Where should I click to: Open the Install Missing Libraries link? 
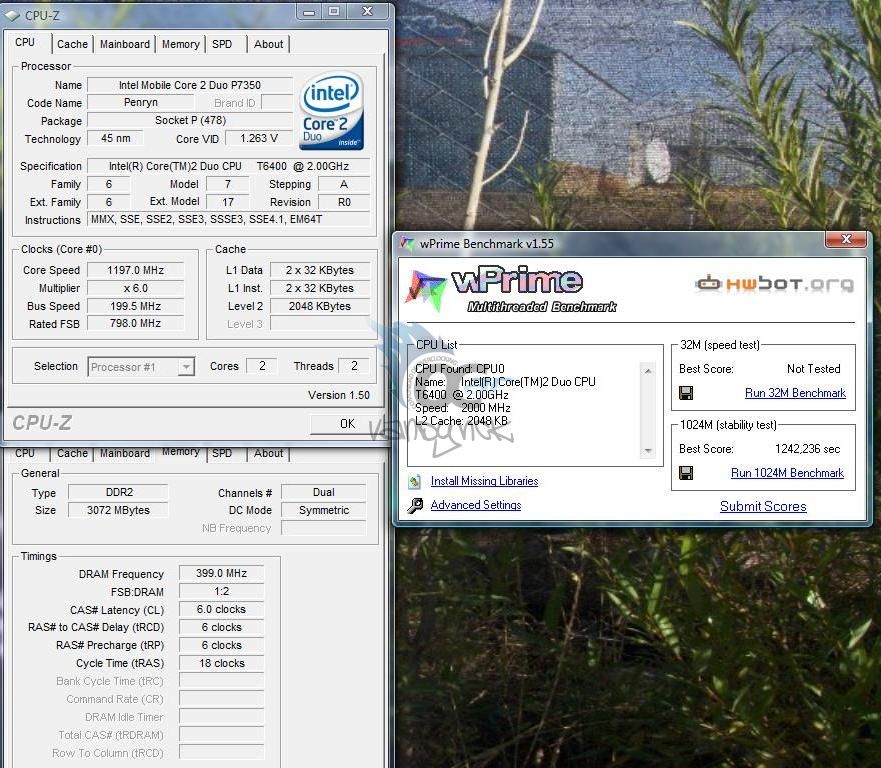[x=484, y=481]
